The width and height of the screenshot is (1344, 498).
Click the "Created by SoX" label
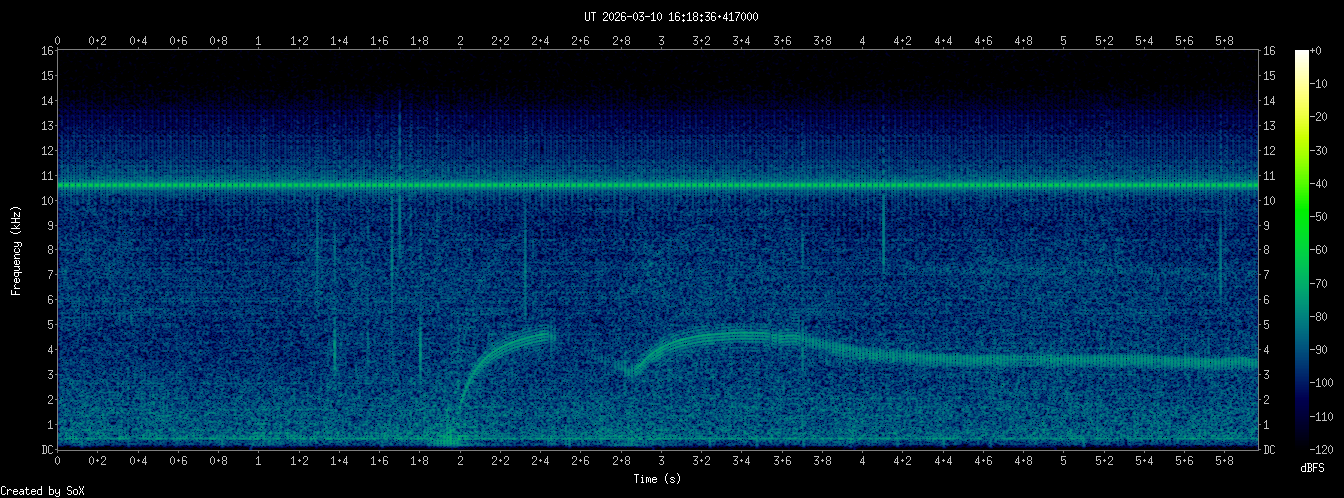point(42,490)
